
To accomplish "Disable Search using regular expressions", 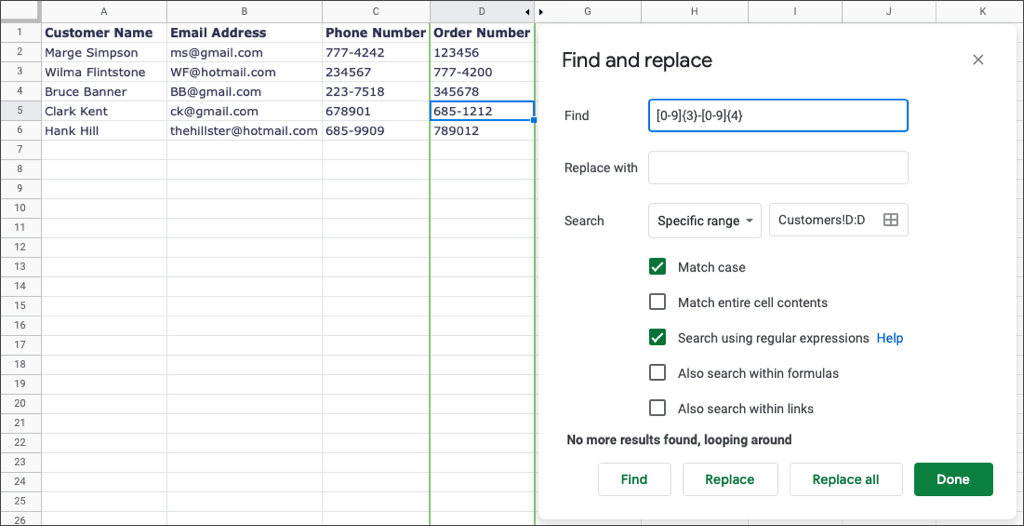I will [x=657, y=338].
